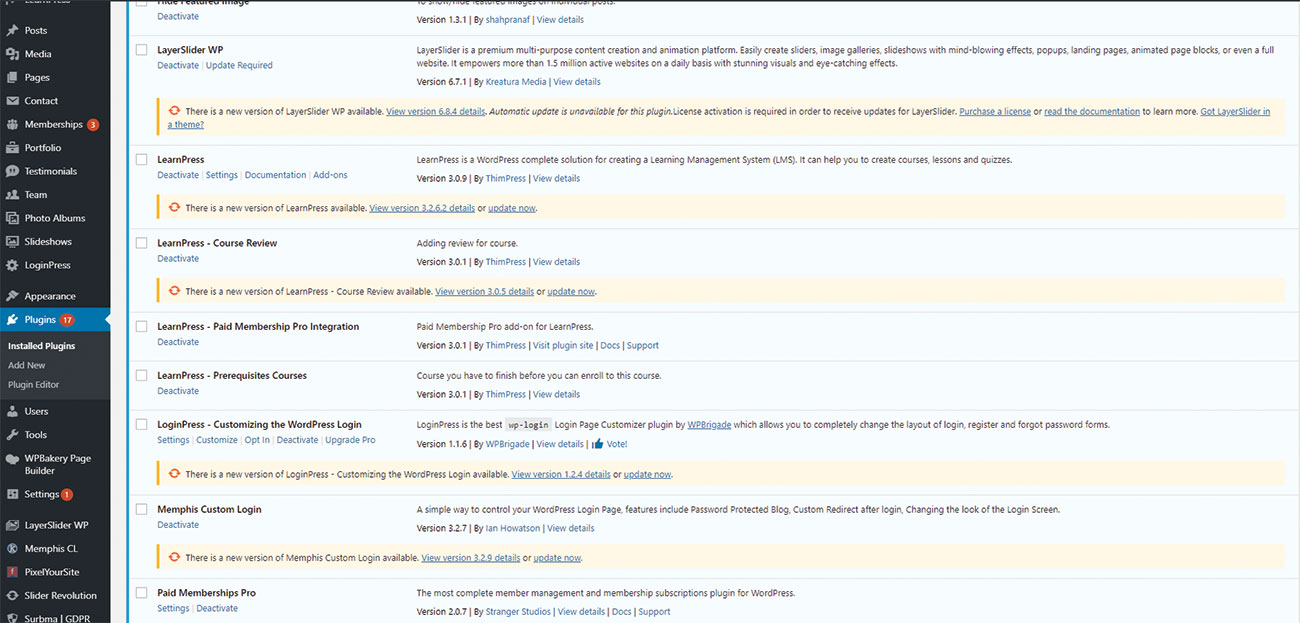The width and height of the screenshot is (1300, 623).
Task: Open the WPBrigade author link in description
Action: (x=709, y=425)
